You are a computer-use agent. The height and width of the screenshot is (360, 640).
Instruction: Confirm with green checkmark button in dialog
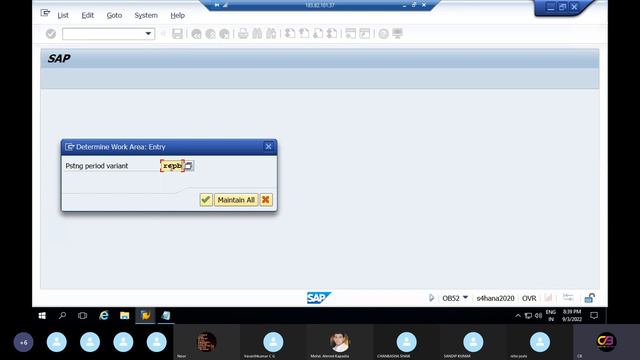[206, 200]
